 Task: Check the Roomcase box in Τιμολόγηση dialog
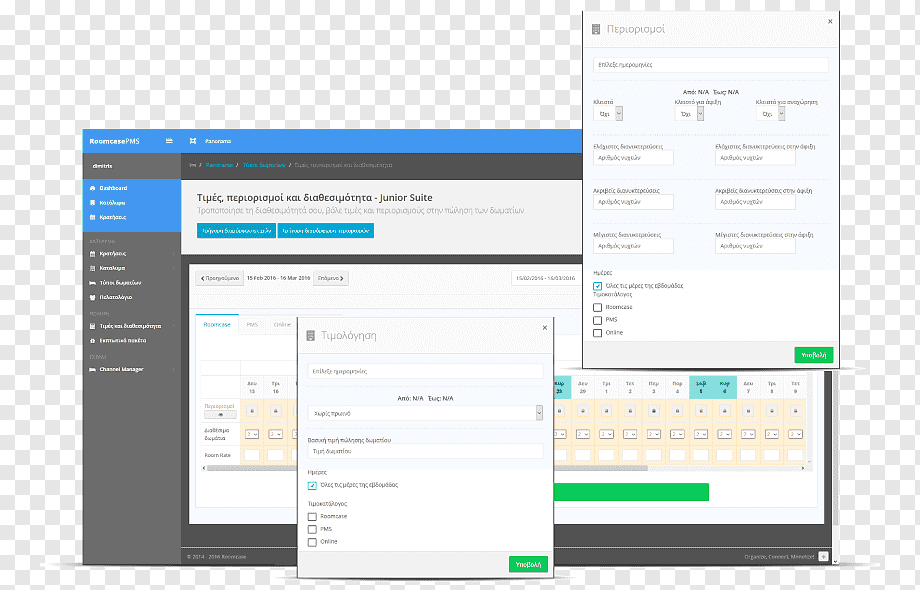[x=312, y=517]
